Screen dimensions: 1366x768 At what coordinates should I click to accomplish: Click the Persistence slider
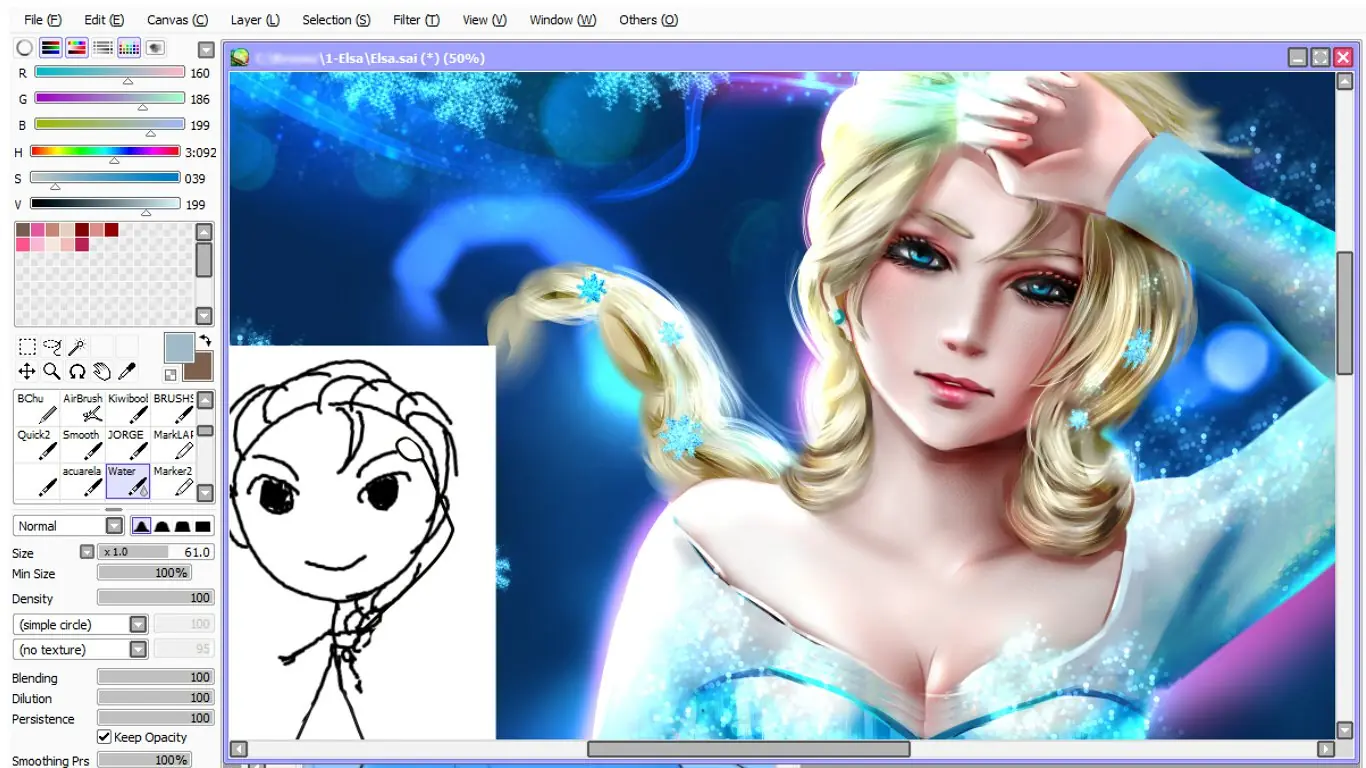155,718
